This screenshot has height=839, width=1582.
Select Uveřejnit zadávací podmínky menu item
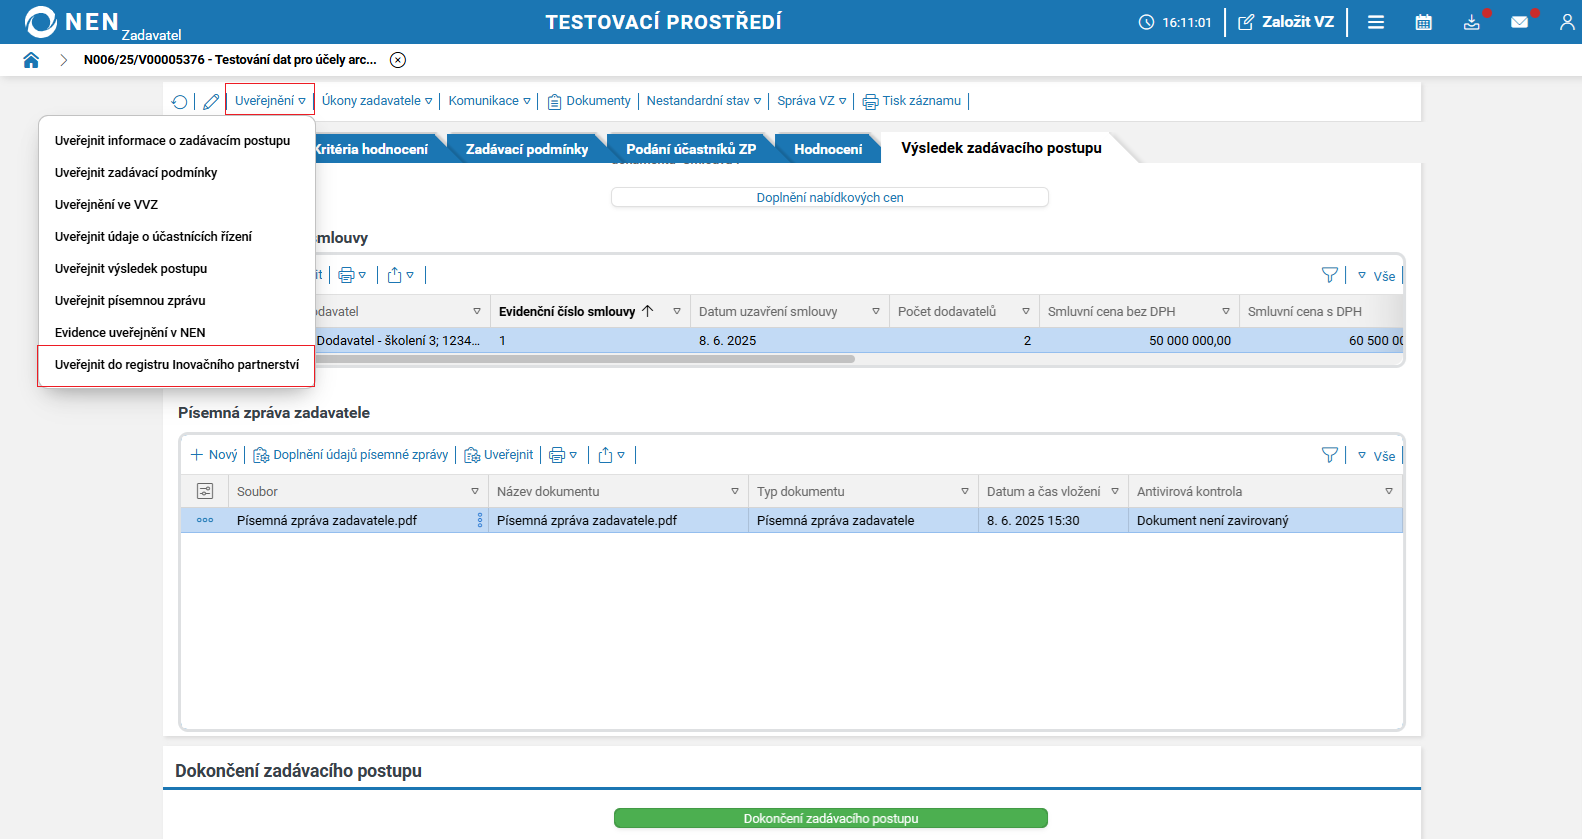click(177, 173)
